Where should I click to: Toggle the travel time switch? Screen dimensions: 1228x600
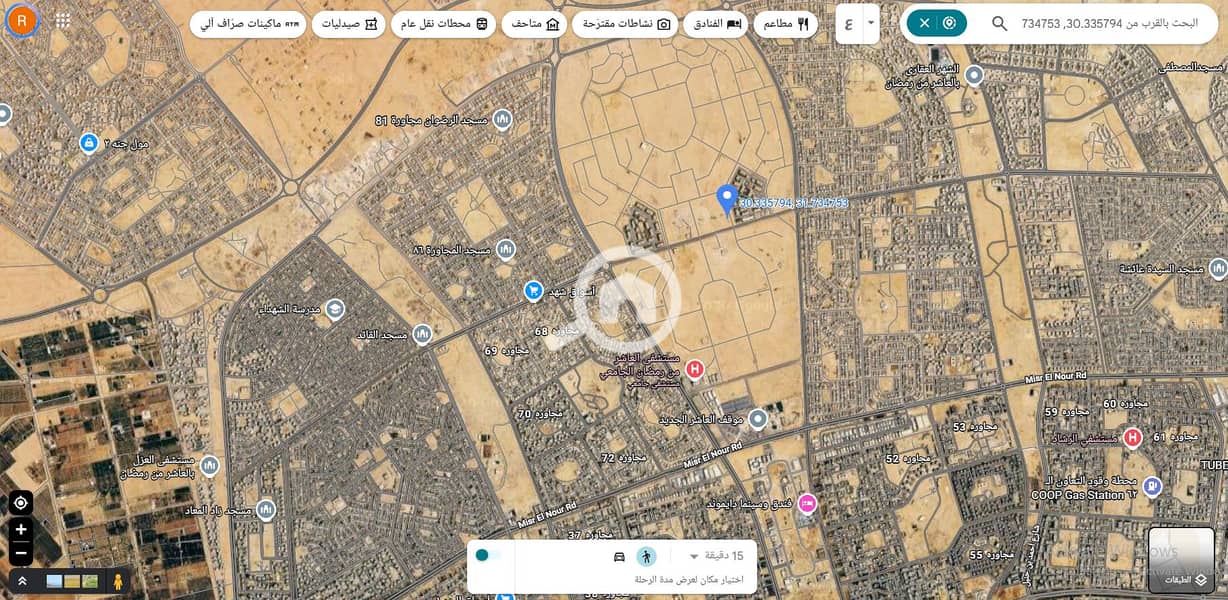(x=488, y=555)
